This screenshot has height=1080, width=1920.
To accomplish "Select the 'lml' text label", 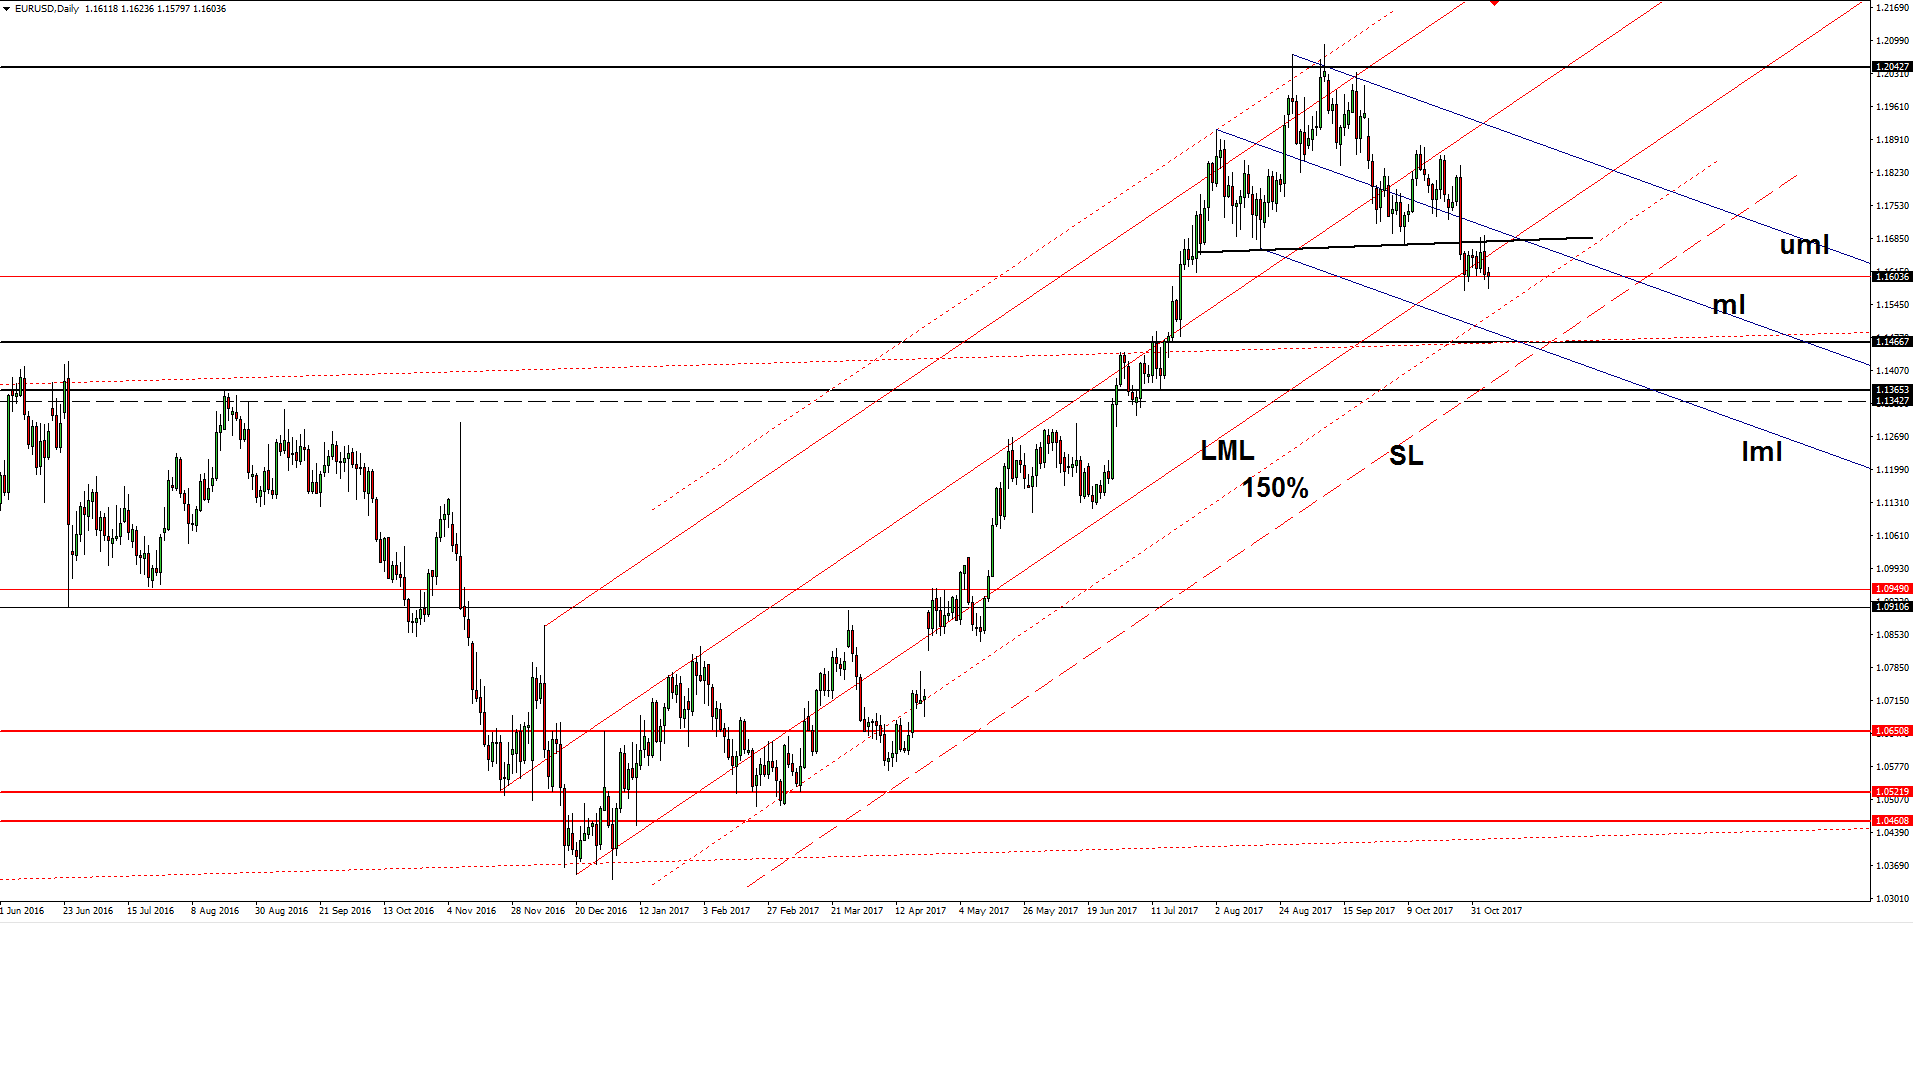I will point(1762,452).
